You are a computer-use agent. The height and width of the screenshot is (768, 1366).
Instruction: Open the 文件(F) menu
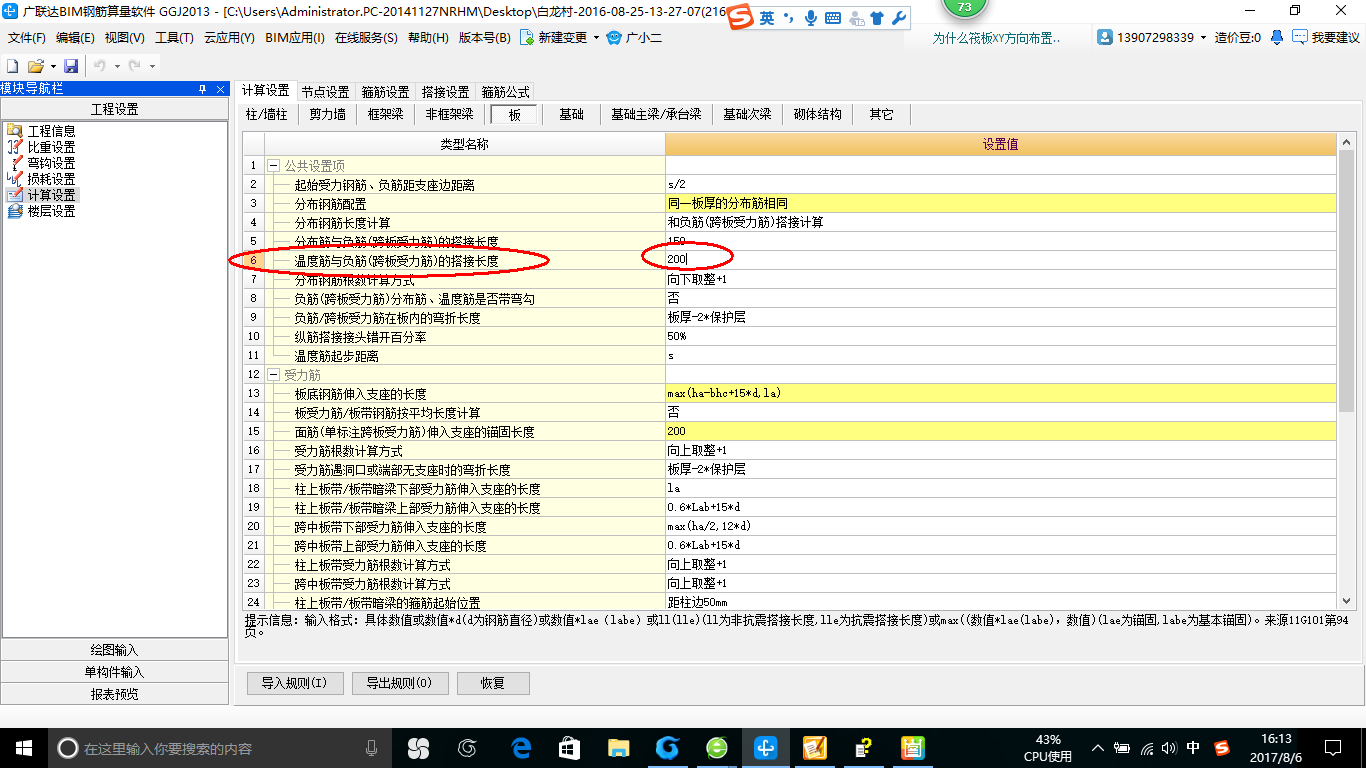(x=27, y=38)
